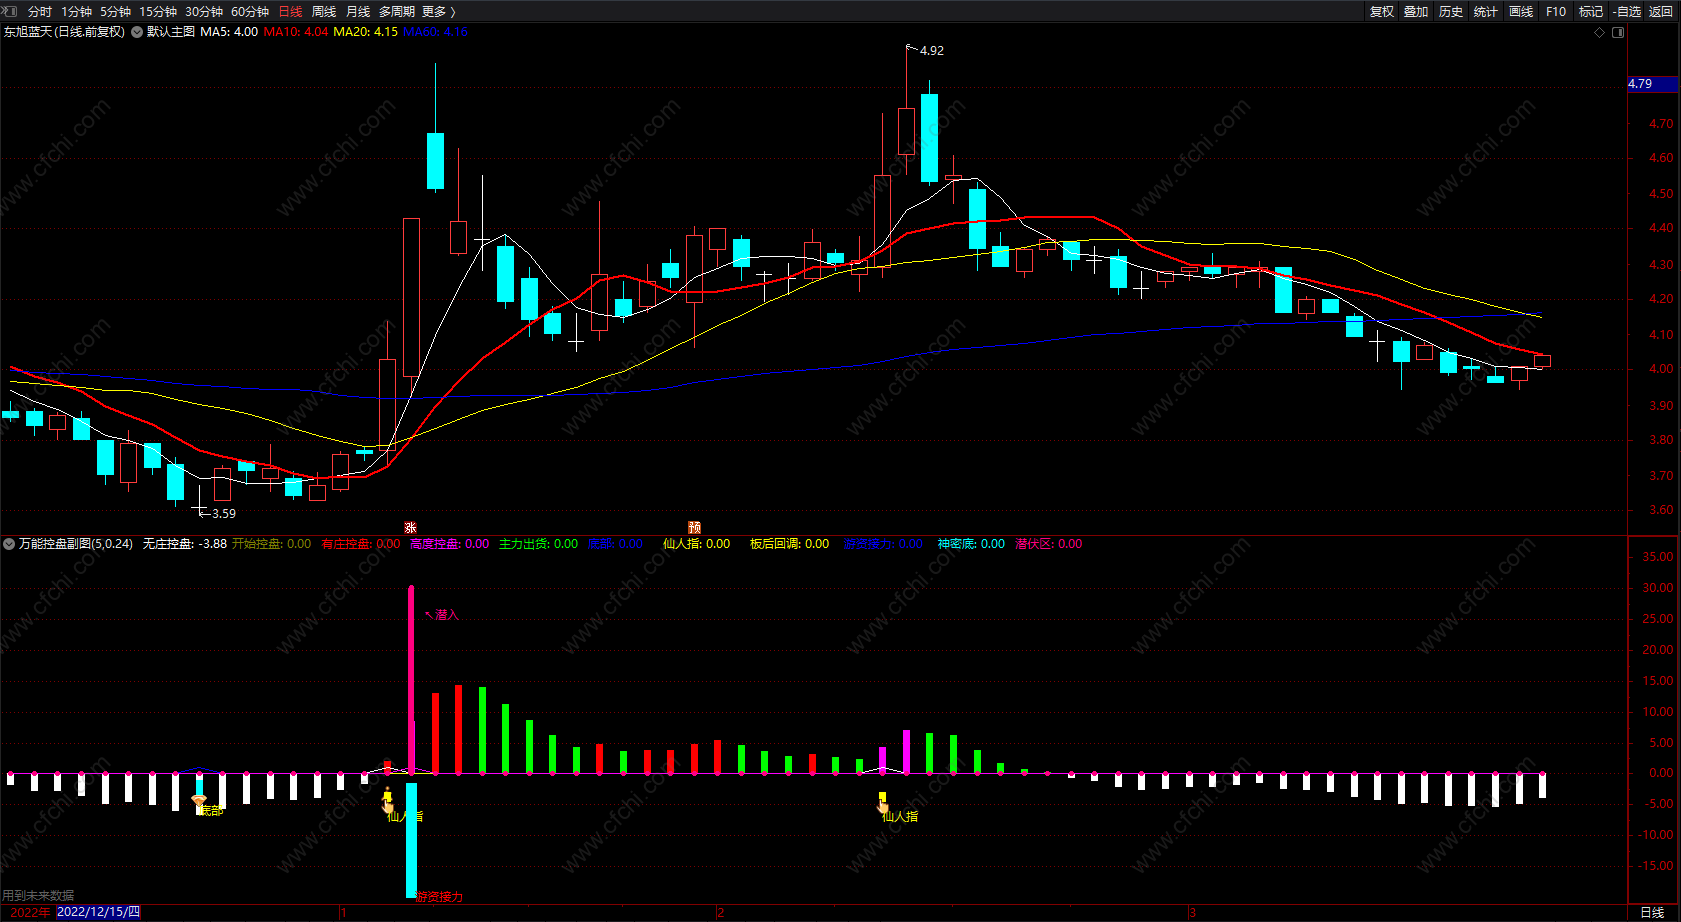Click the MA5: 4.00 label
The image size is (1681, 922).
(x=229, y=32)
